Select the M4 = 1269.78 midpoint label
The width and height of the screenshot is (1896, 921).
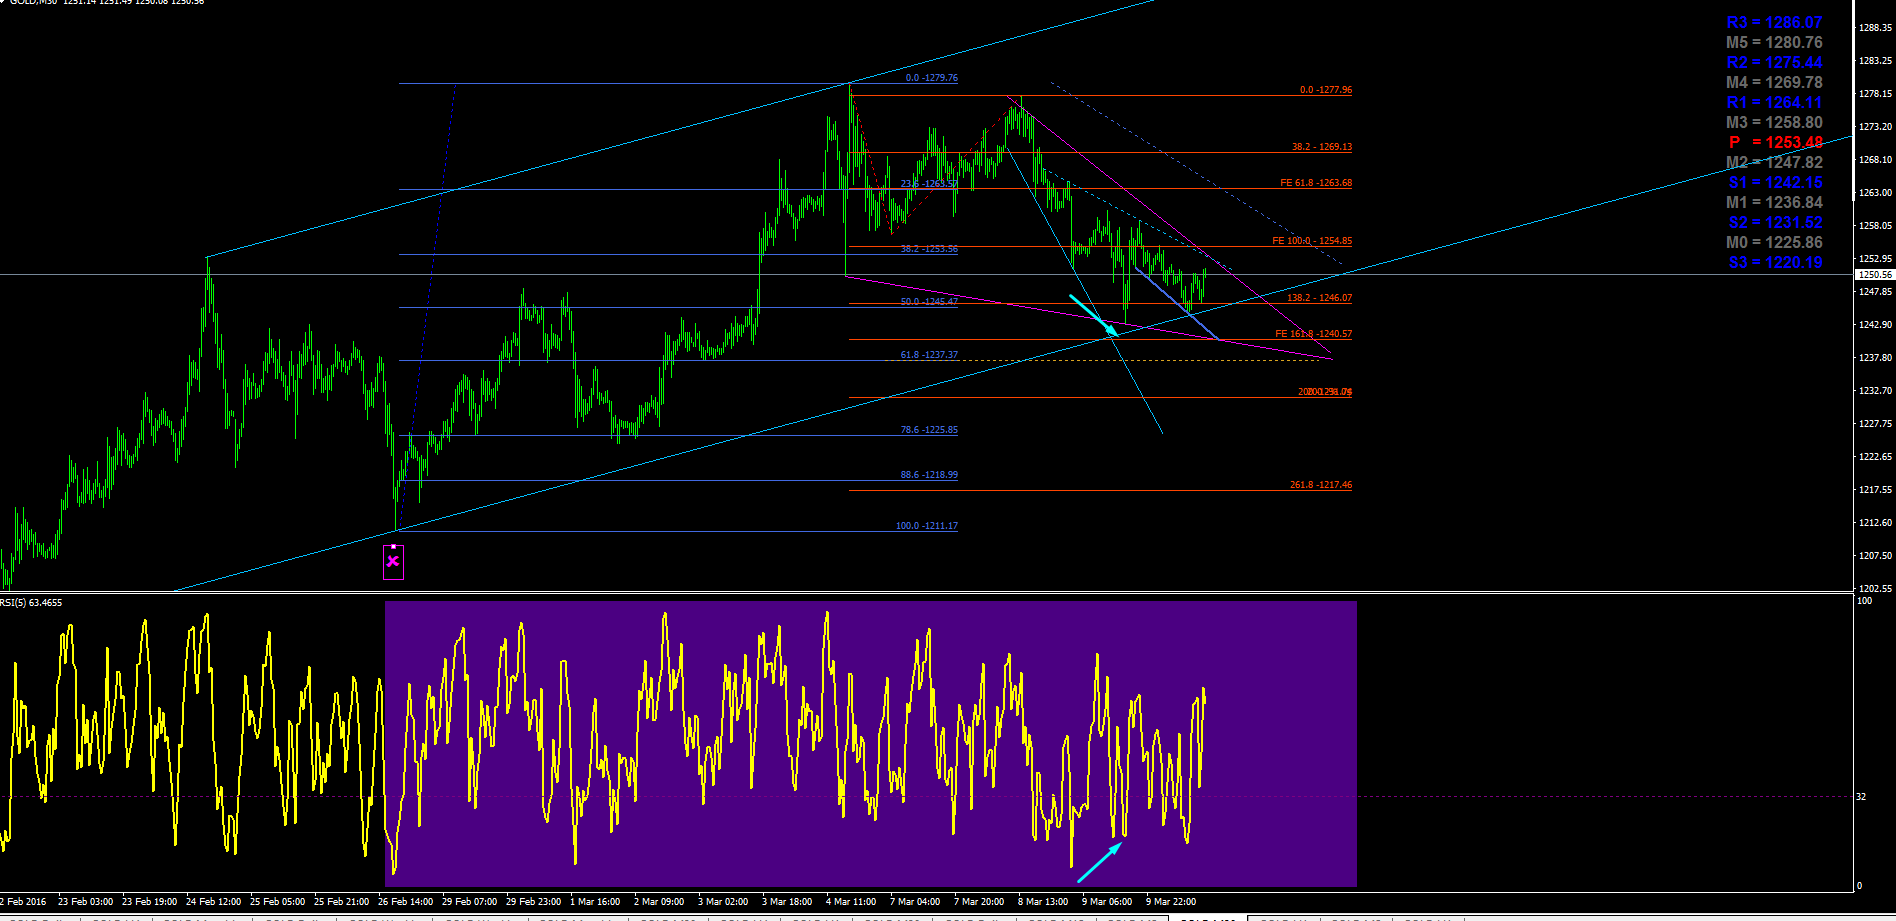click(1774, 82)
